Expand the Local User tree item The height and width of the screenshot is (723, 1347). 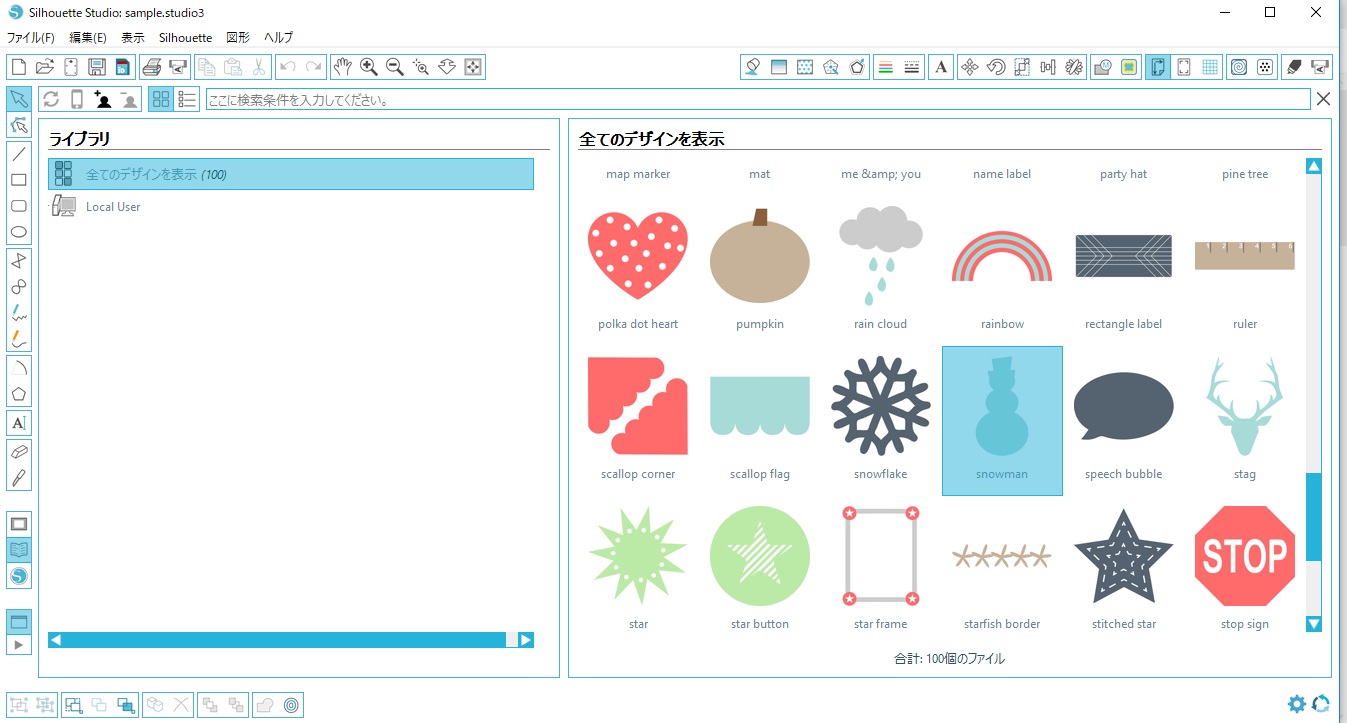click(x=64, y=207)
